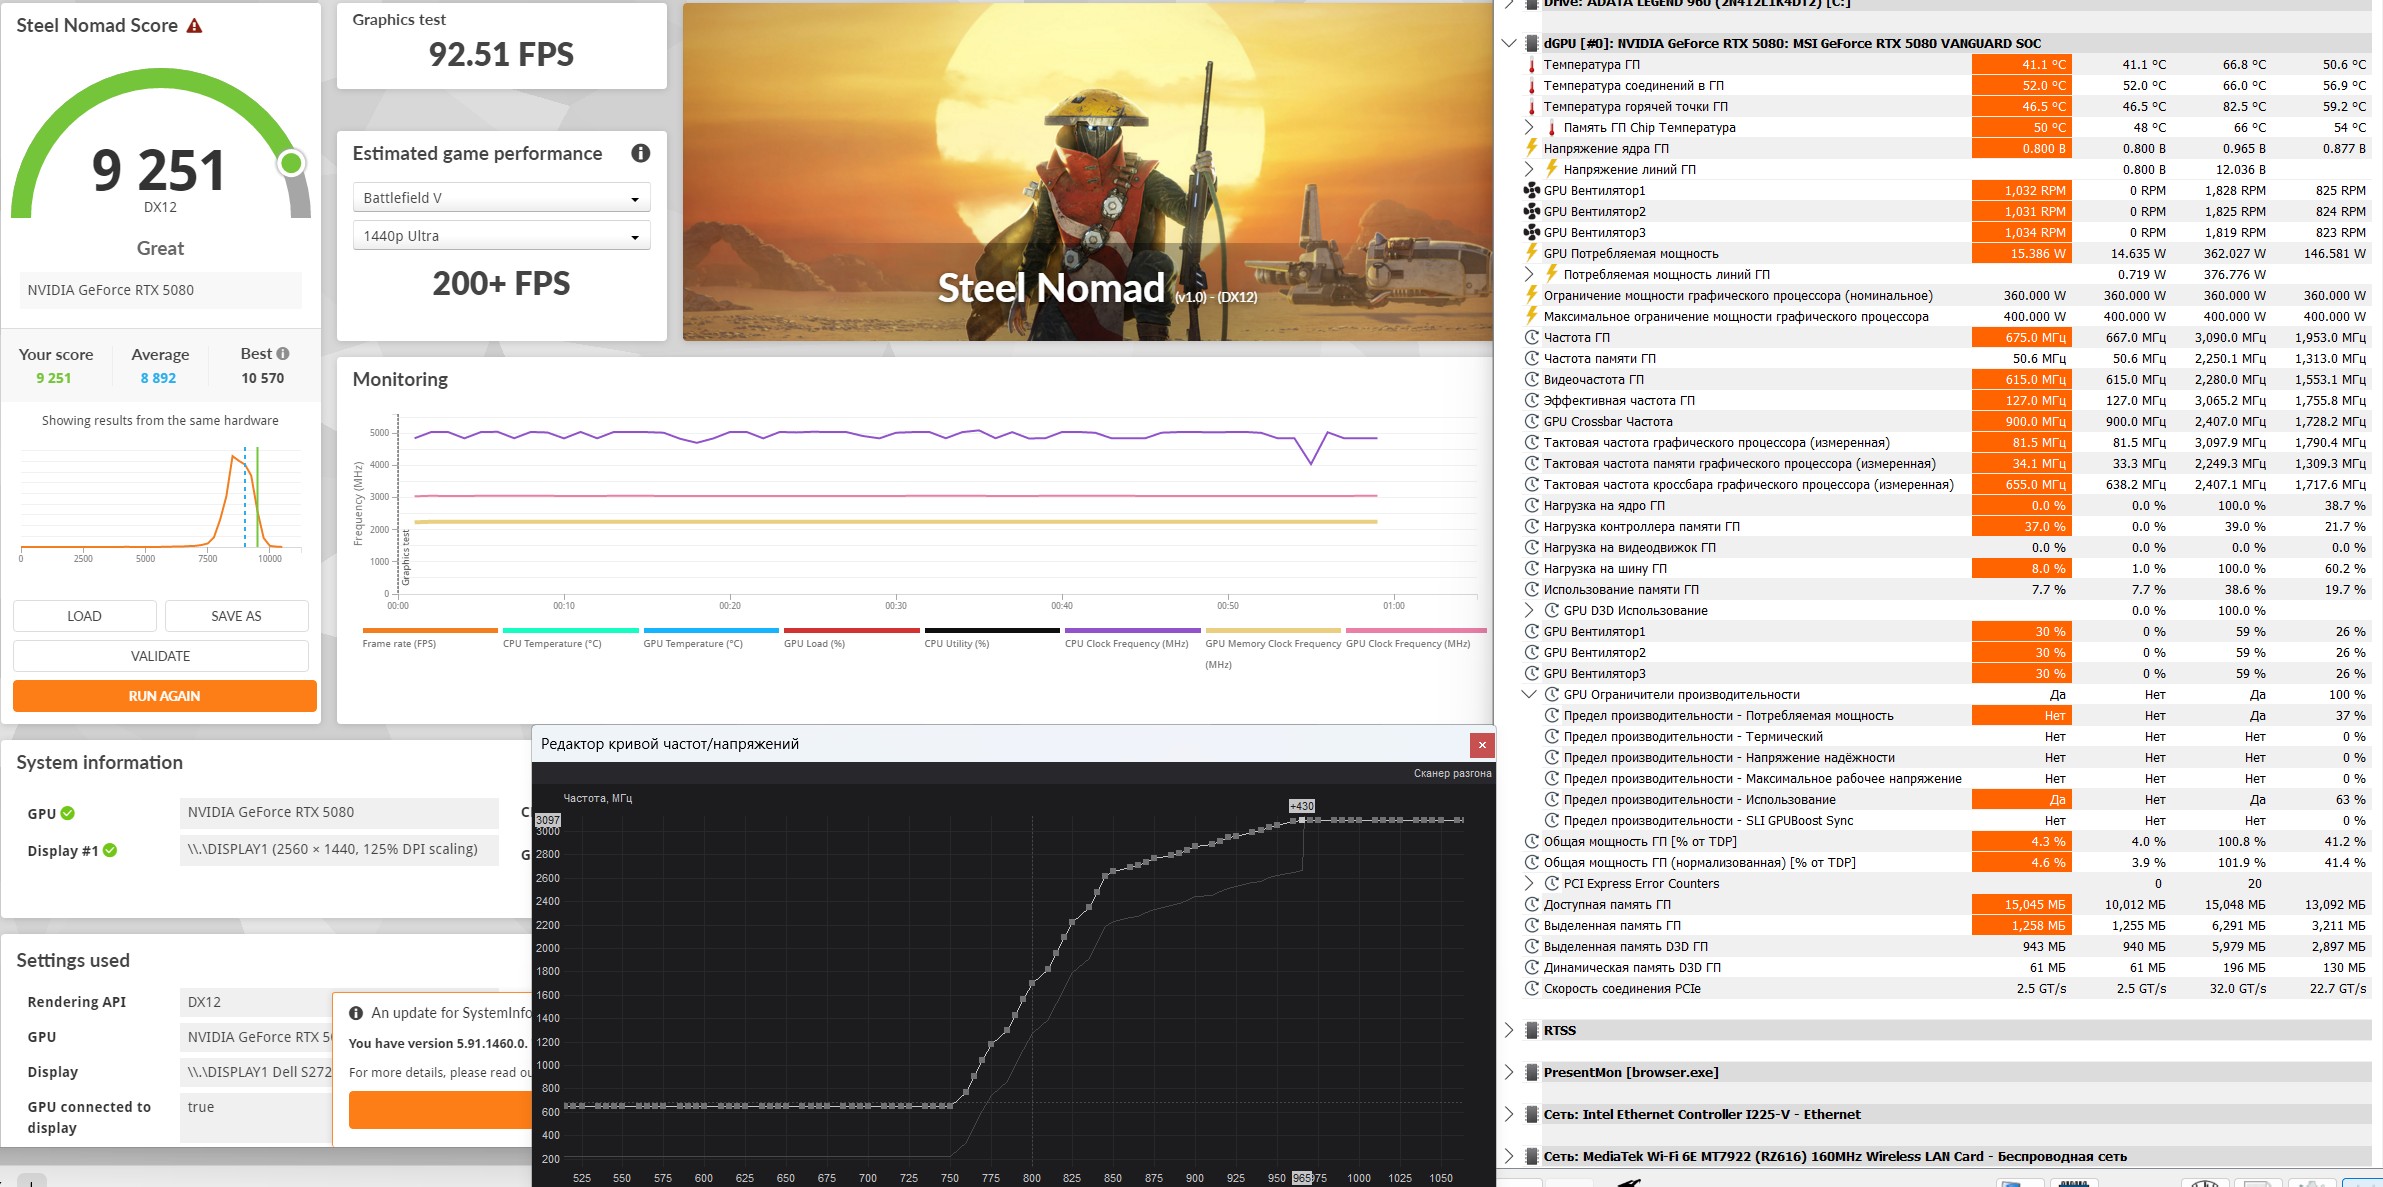Open the Battlefield V game dropdown
The height and width of the screenshot is (1187, 2383).
click(502, 198)
